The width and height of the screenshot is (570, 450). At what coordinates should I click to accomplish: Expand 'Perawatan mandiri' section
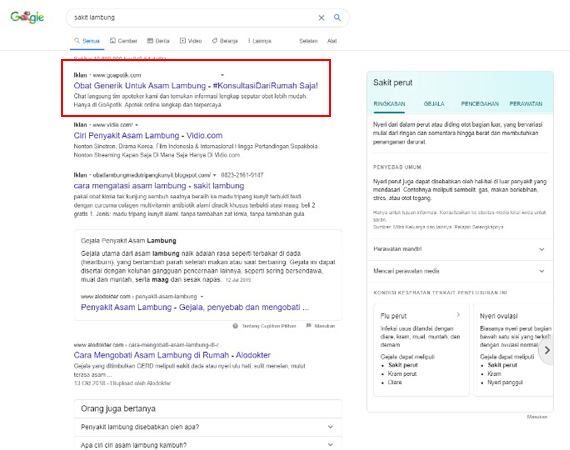pos(460,249)
